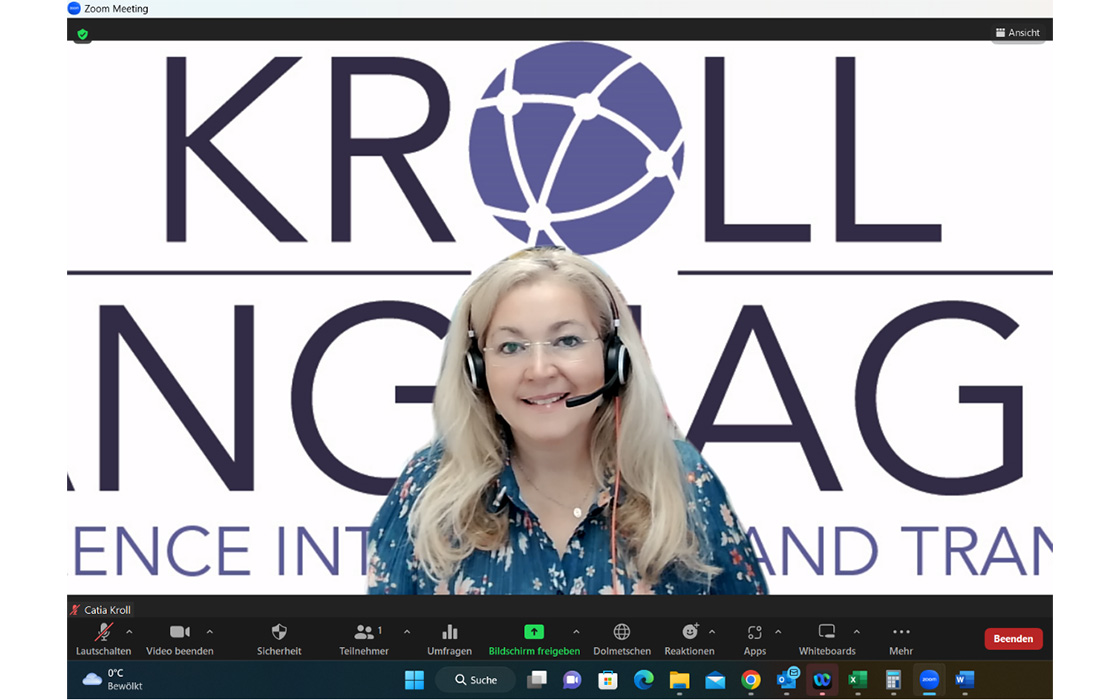Open Google Chrome from taskbar
This screenshot has height=700, width=1120.
[751, 680]
